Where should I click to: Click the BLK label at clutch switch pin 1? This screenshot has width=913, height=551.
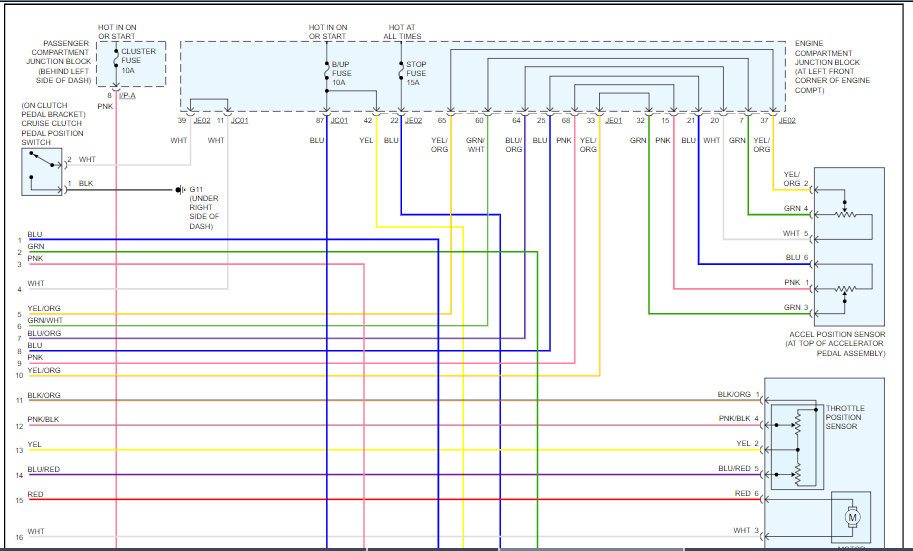(x=86, y=183)
